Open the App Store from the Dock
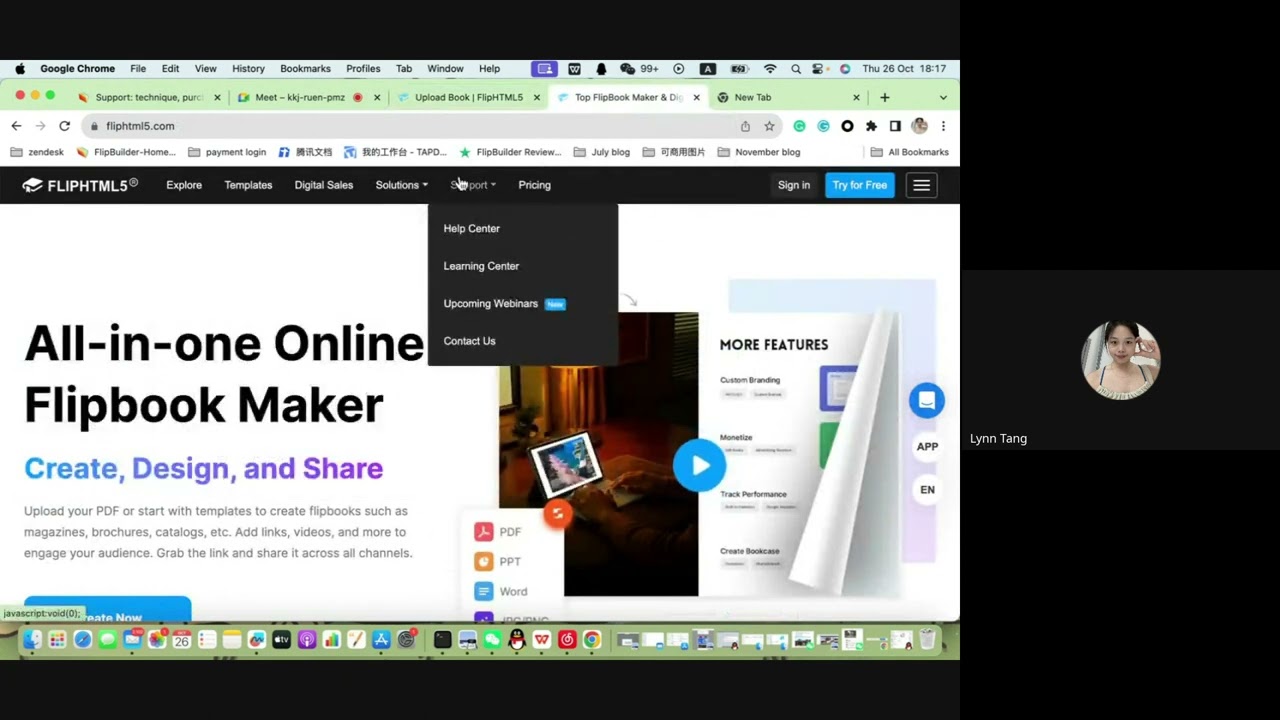Image resolution: width=1280 pixels, height=720 pixels. 381,640
